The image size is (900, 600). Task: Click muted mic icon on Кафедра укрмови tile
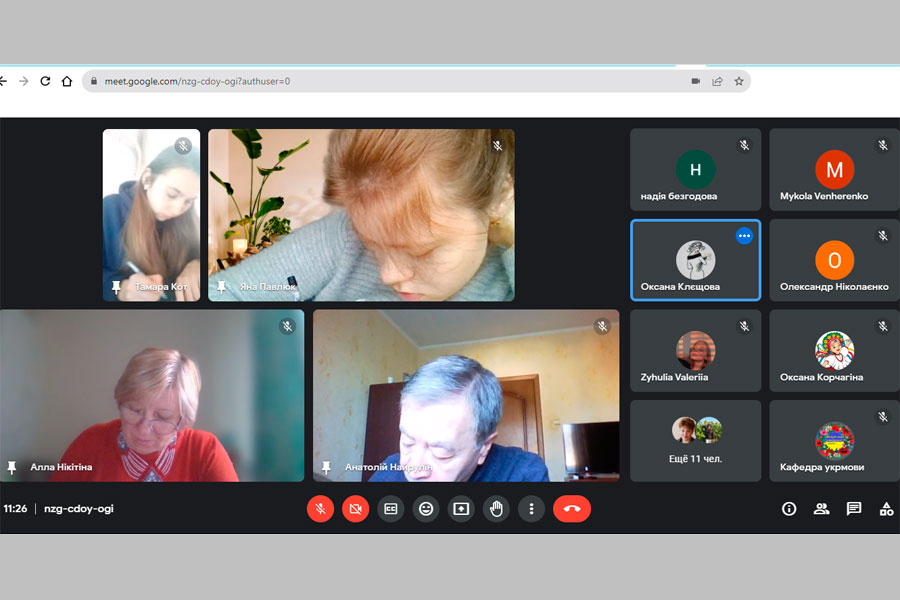tap(883, 417)
